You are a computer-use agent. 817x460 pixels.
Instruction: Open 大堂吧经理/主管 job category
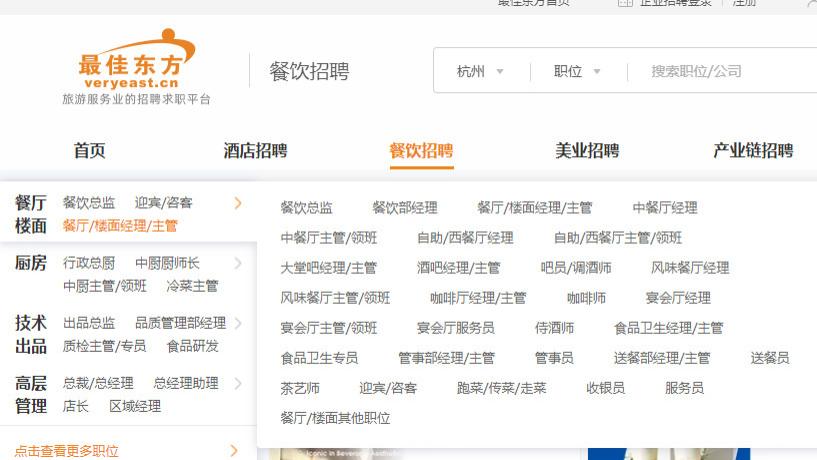click(328, 268)
